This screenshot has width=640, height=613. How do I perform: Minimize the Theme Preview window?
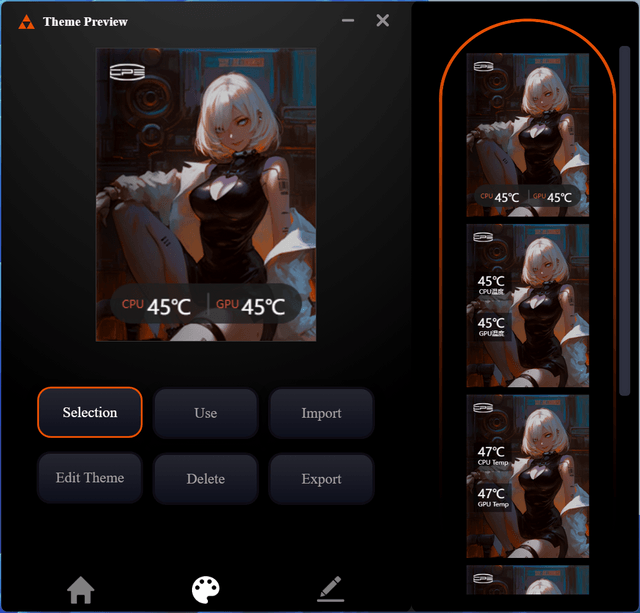[348, 20]
